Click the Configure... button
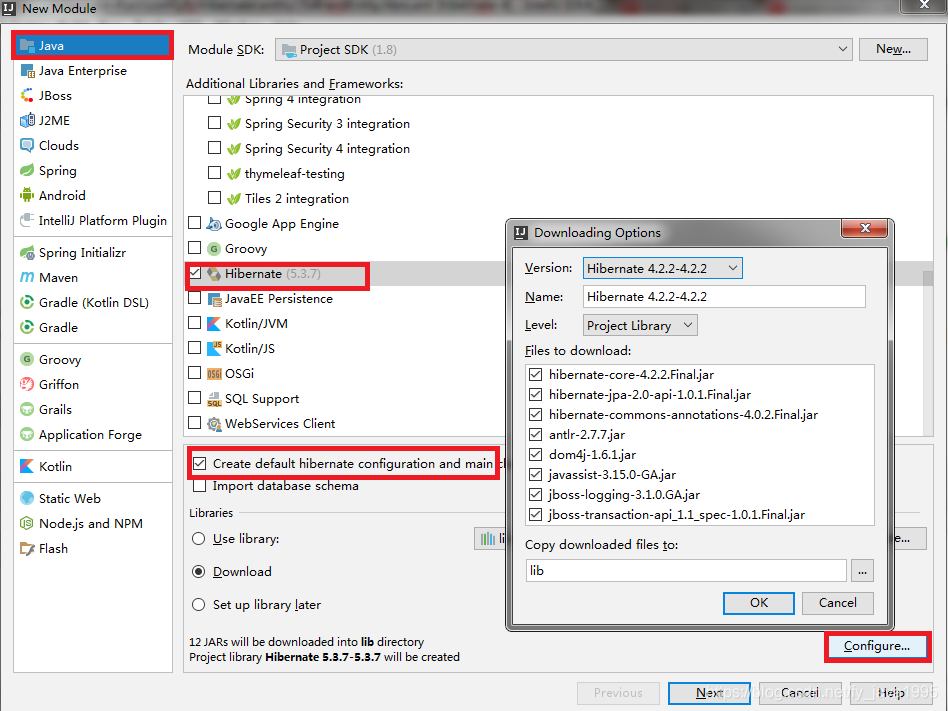Viewport: 948px width, 711px height. (877, 646)
